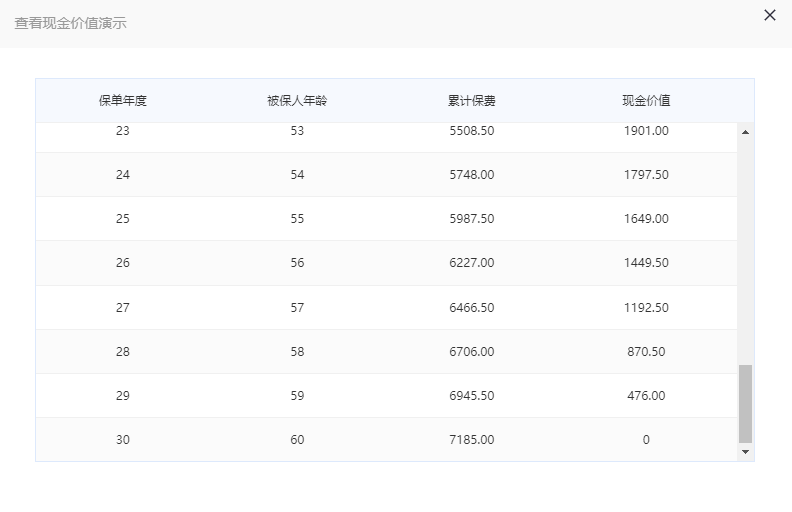Click the cash value 1192.50 cell

646,308
